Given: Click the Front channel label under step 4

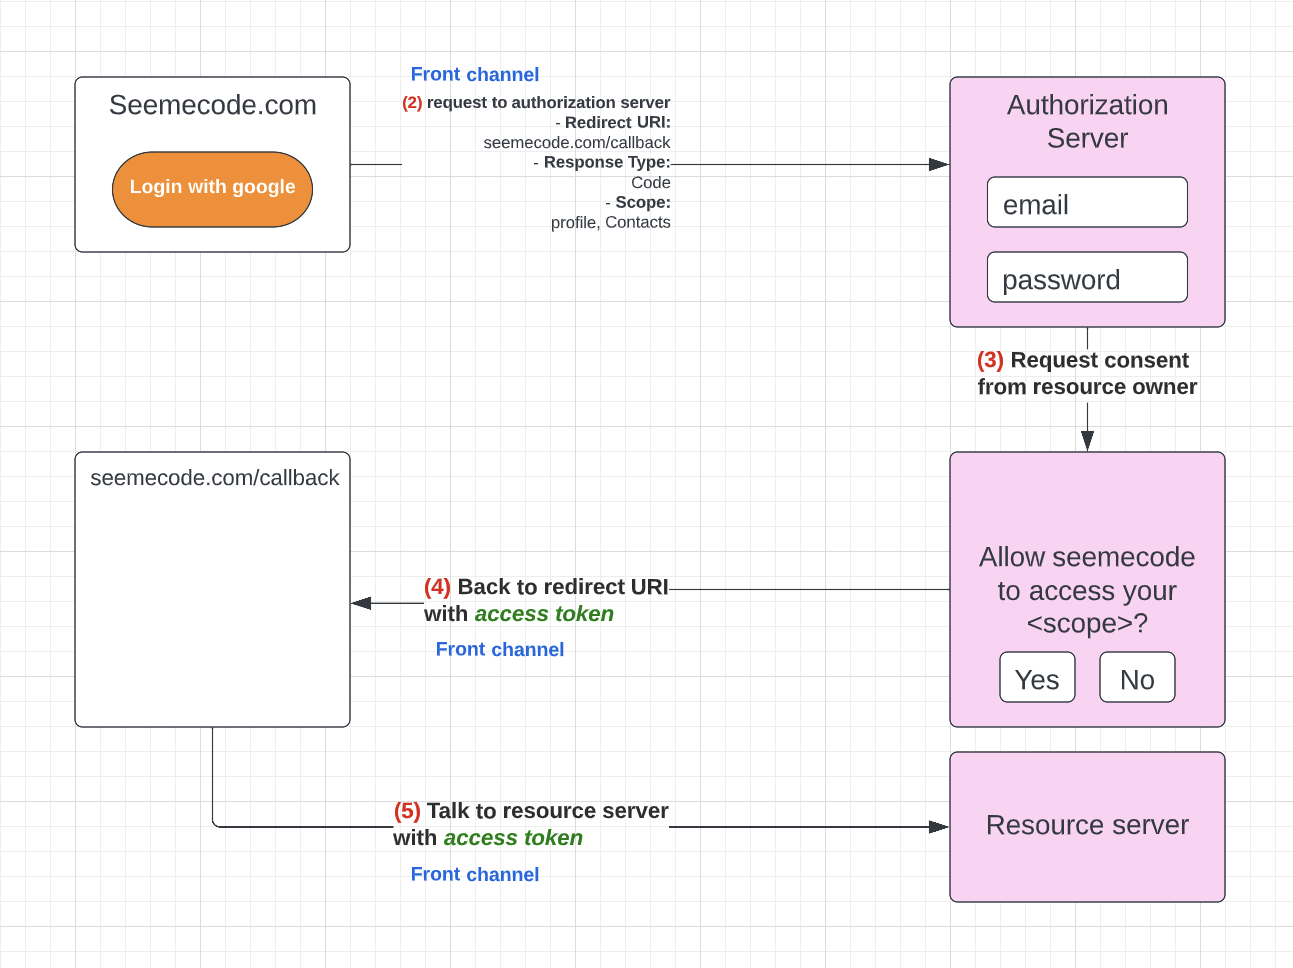Looking at the screenshot, I should click(500, 649).
